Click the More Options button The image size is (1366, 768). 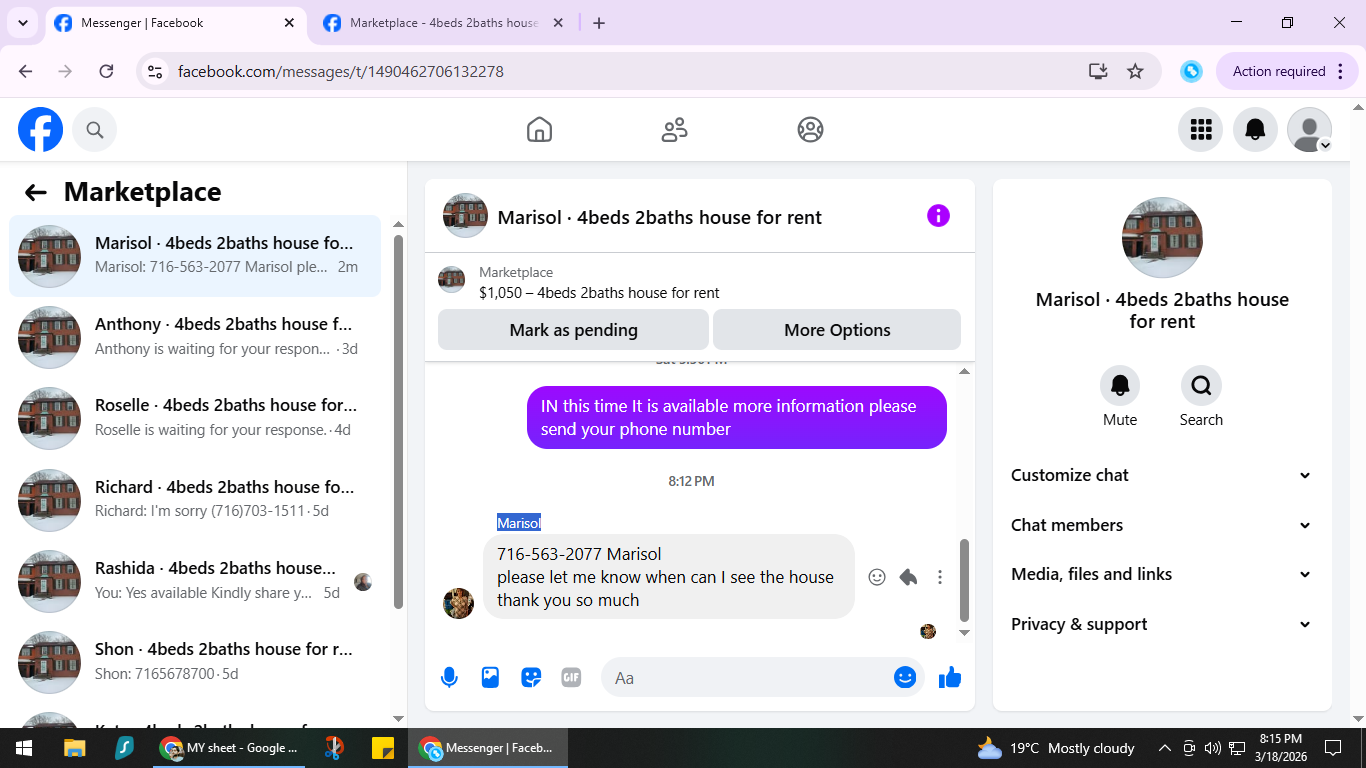pyautogui.click(x=837, y=330)
